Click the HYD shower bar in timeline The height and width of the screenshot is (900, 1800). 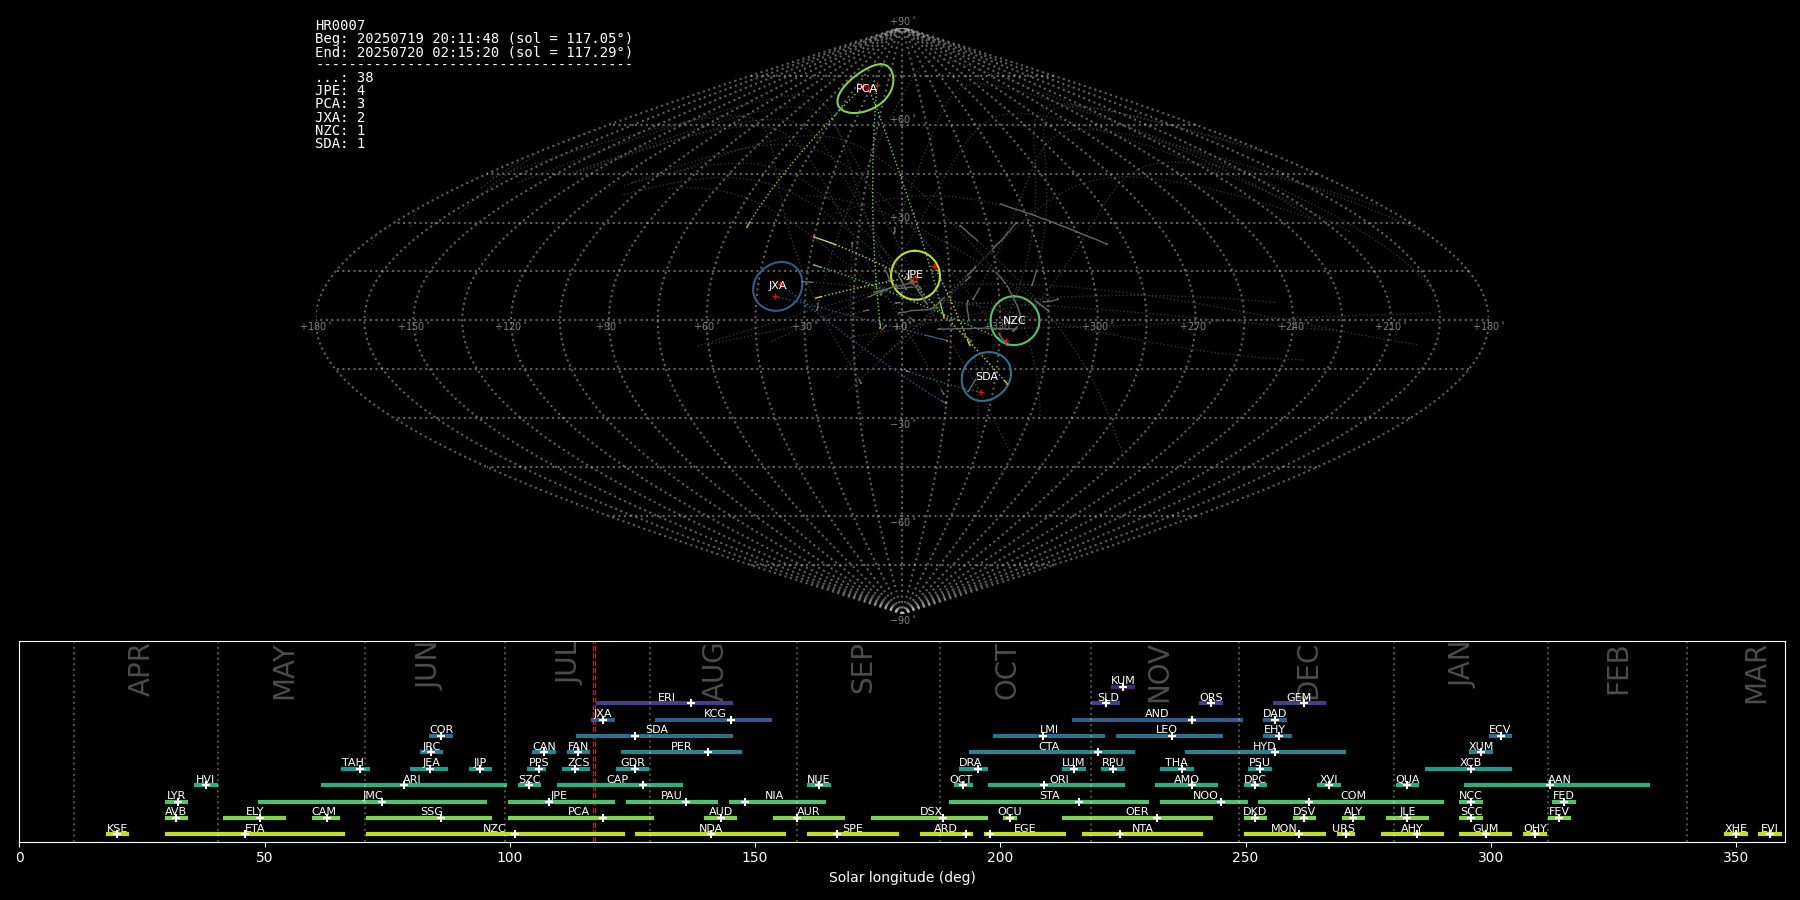[1265, 752]
